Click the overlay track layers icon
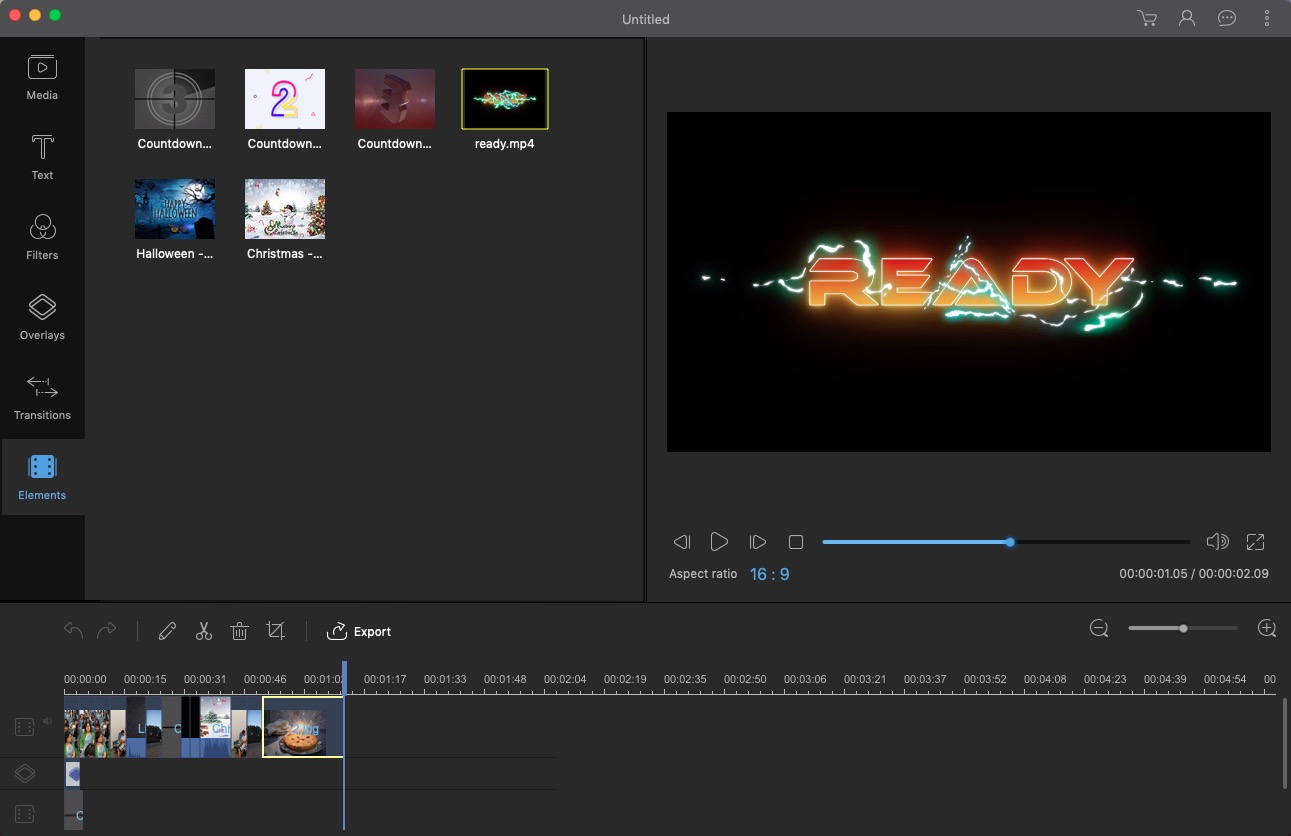Screen dimensions: 1291x836 [25, 773]
